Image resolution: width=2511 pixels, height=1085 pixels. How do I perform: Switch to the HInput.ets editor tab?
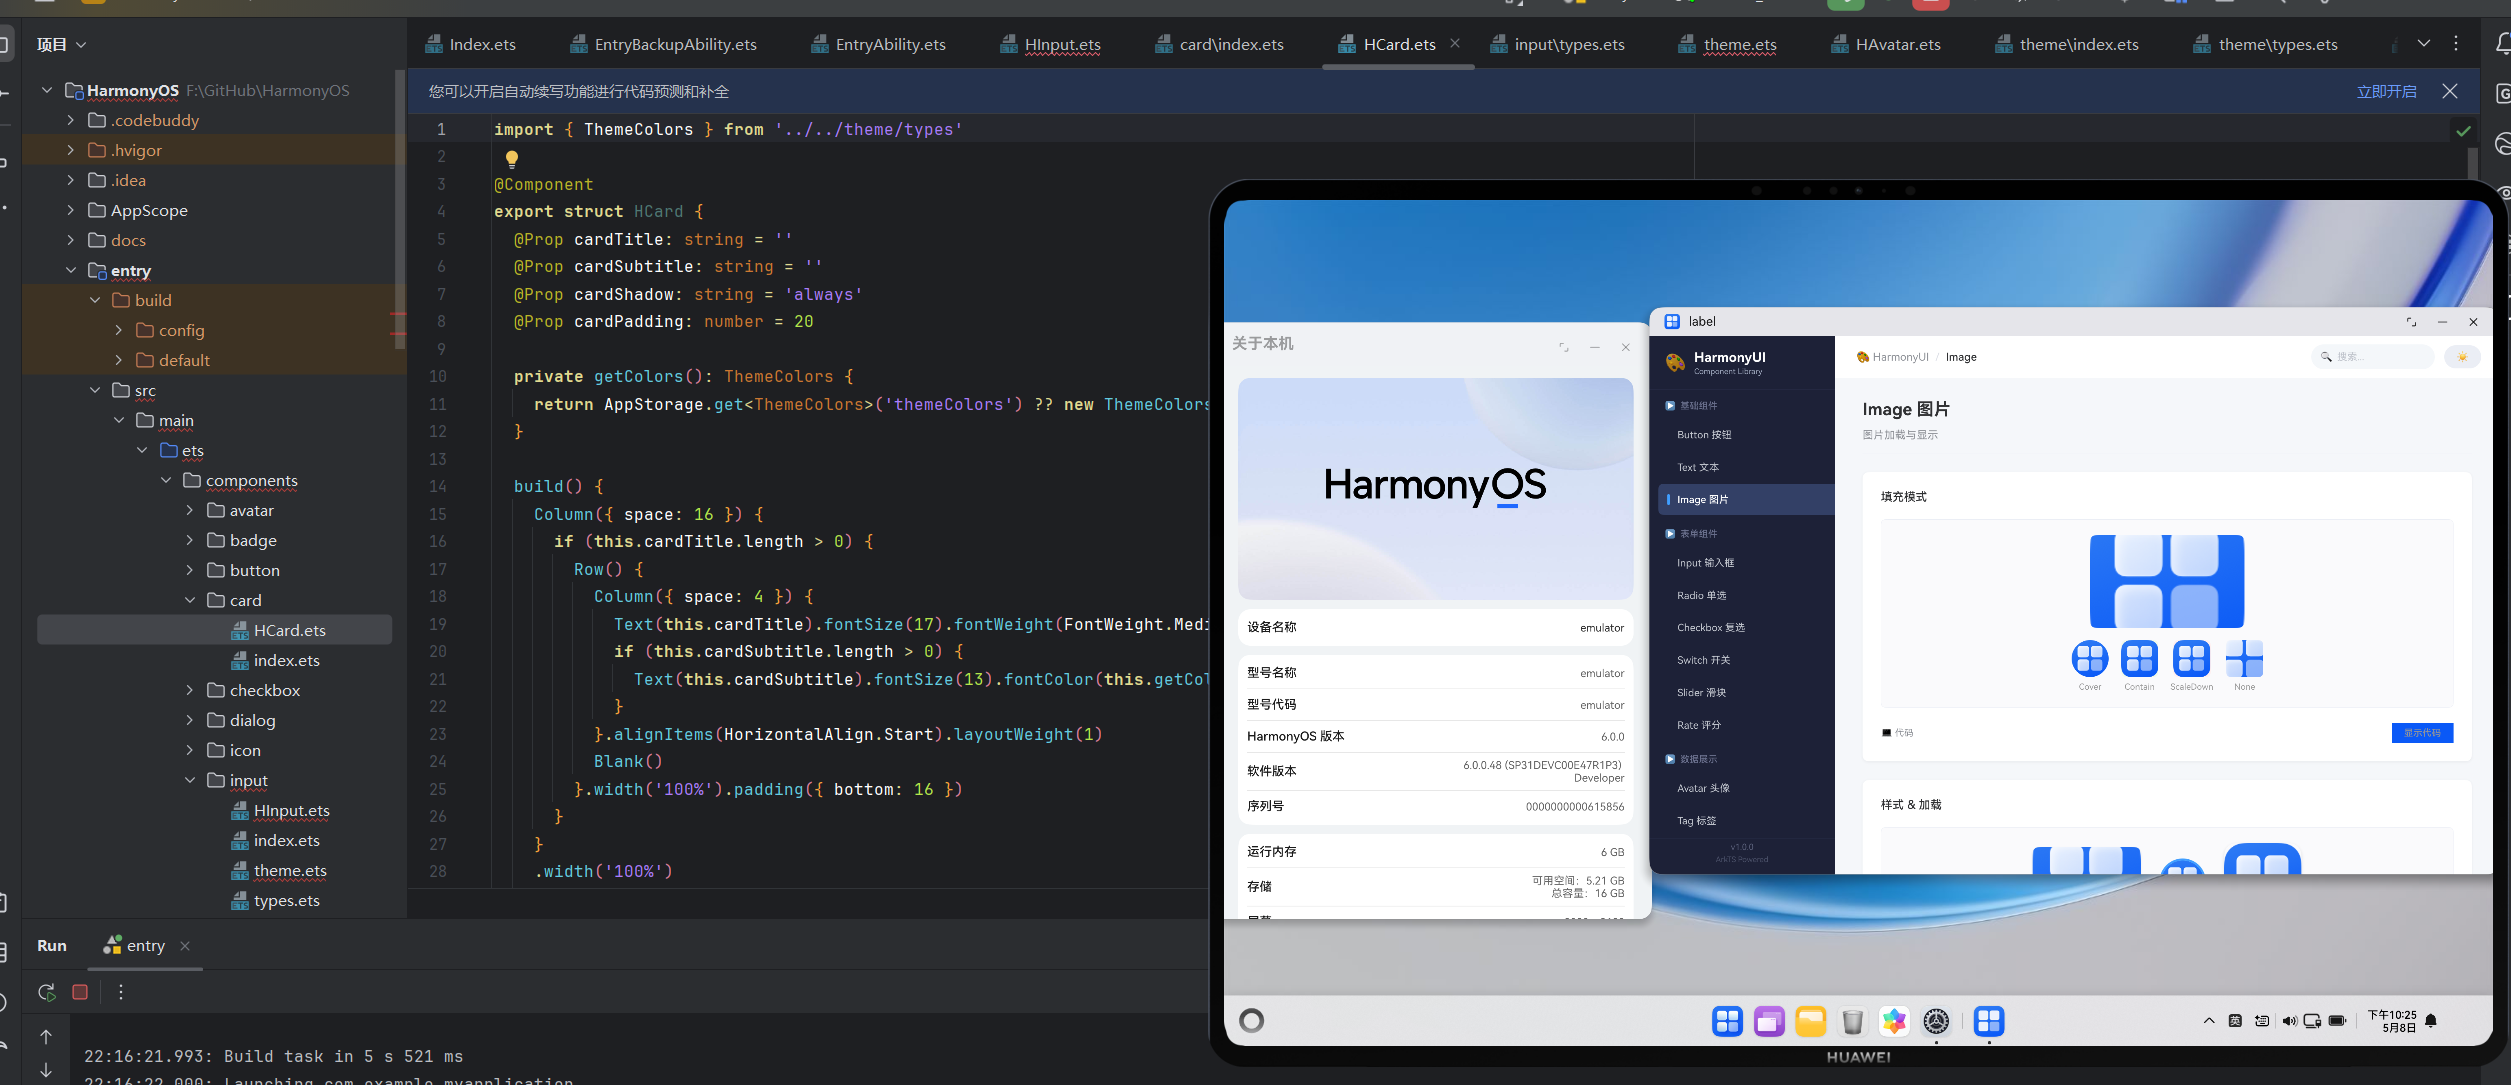(x=1051, y=45)
